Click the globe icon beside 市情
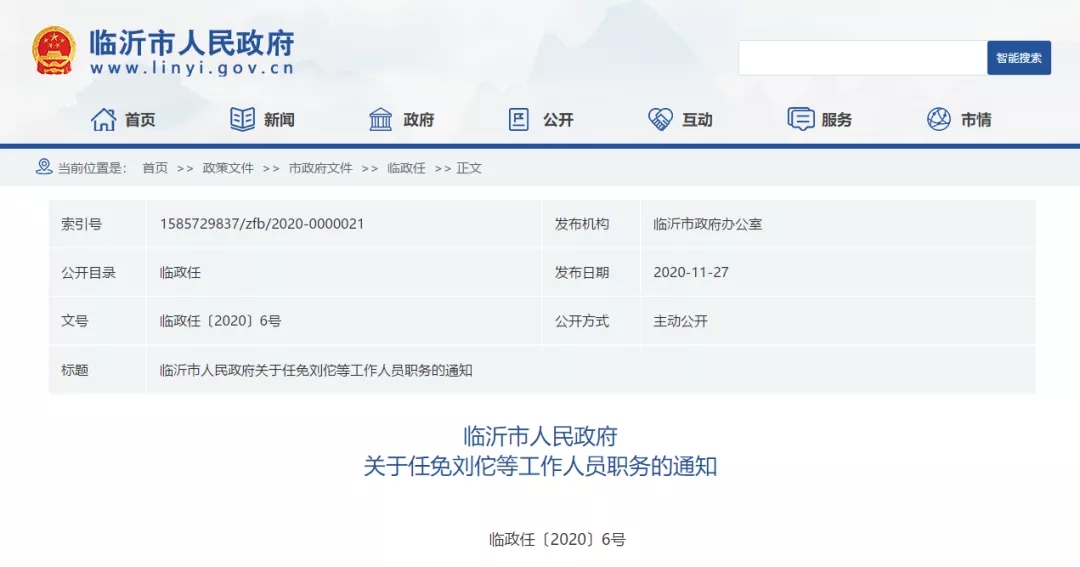 (939, 119)
